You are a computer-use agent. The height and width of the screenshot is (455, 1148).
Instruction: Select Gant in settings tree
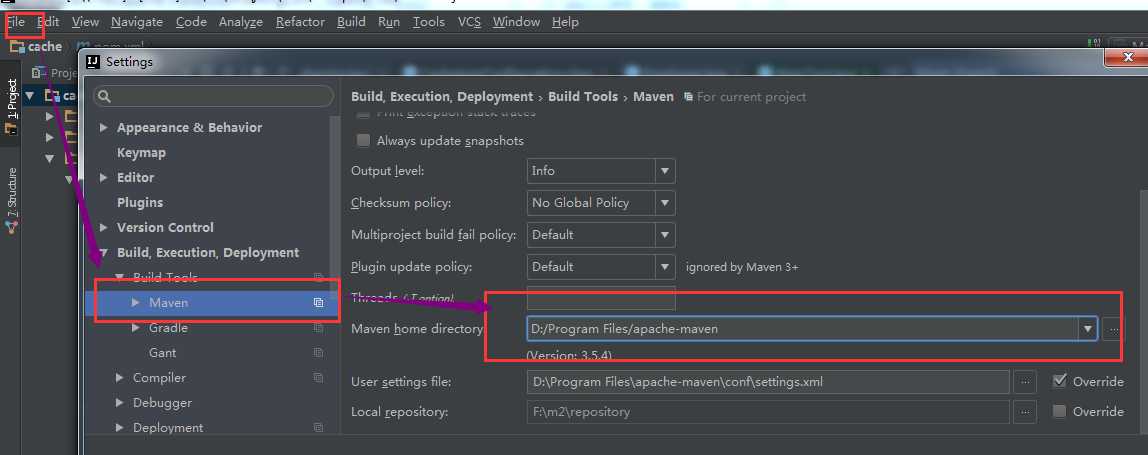[x=163, y=352]
